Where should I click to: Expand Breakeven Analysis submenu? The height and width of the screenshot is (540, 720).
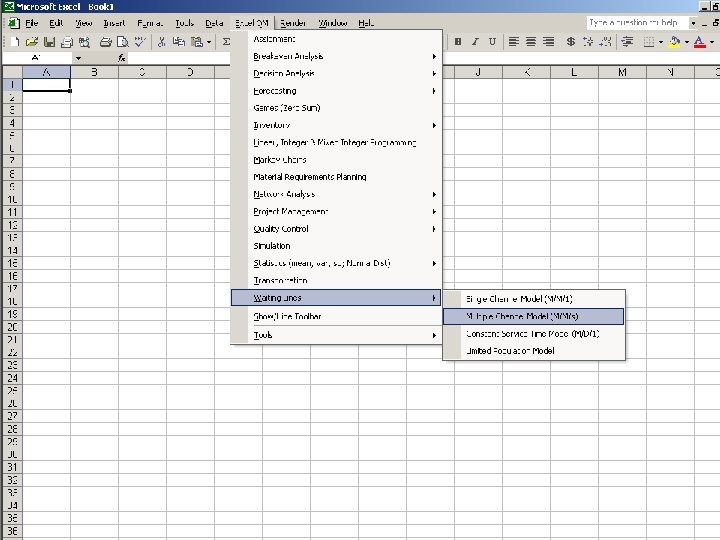336,56
